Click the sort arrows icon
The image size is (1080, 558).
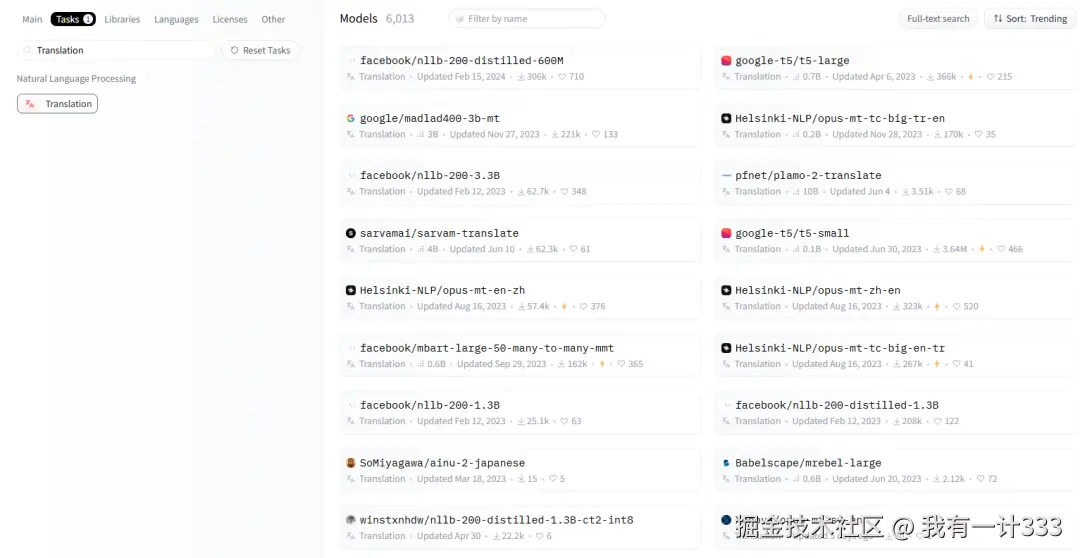pyautogui.click(x=998, y=19)
